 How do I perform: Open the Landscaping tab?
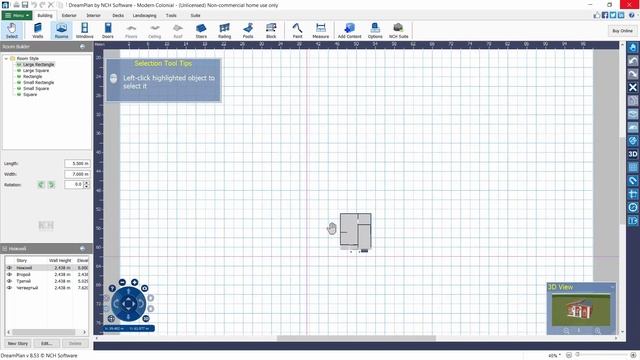coord(144,16)
